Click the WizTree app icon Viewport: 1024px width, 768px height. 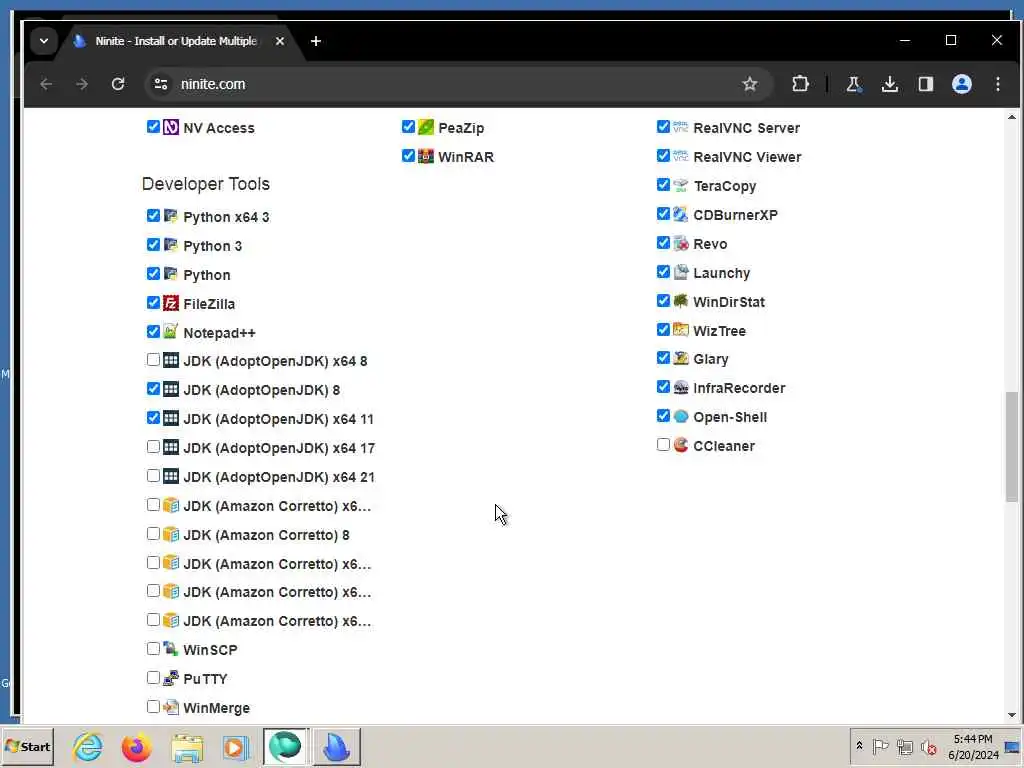(680, 330)
